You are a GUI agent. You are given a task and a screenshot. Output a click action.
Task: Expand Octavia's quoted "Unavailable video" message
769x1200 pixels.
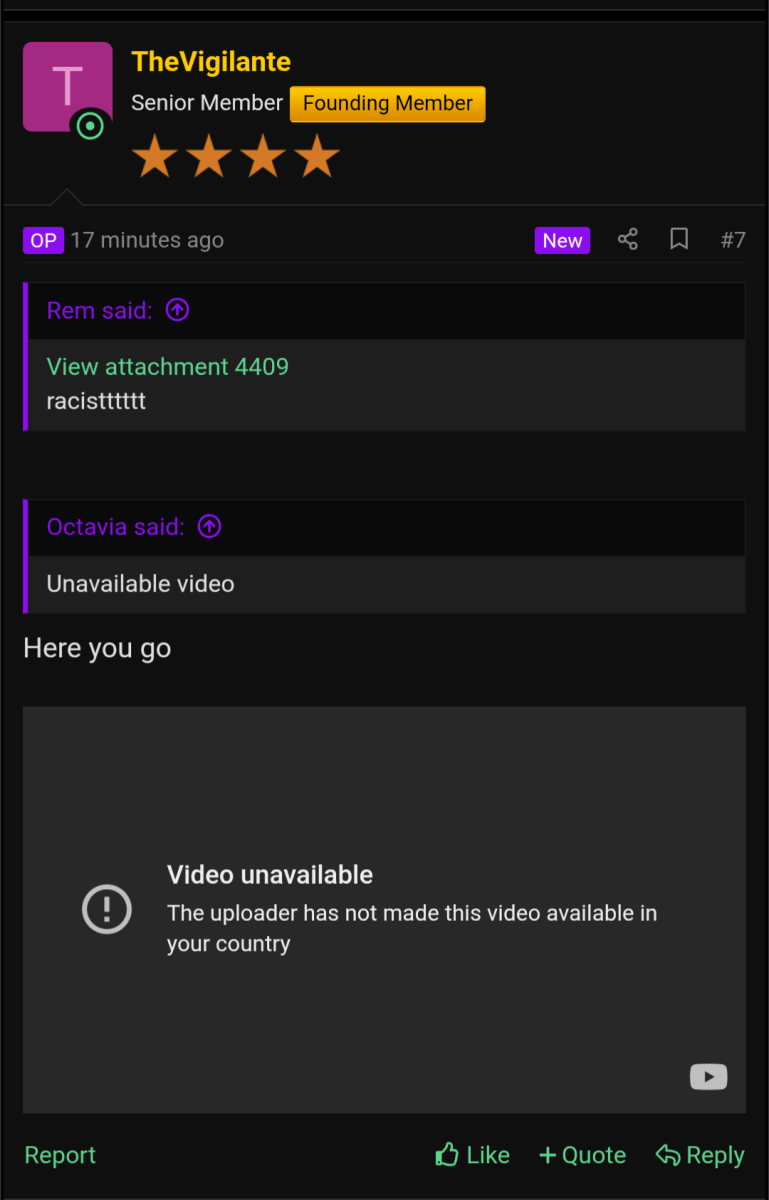(x=140, y=584)
